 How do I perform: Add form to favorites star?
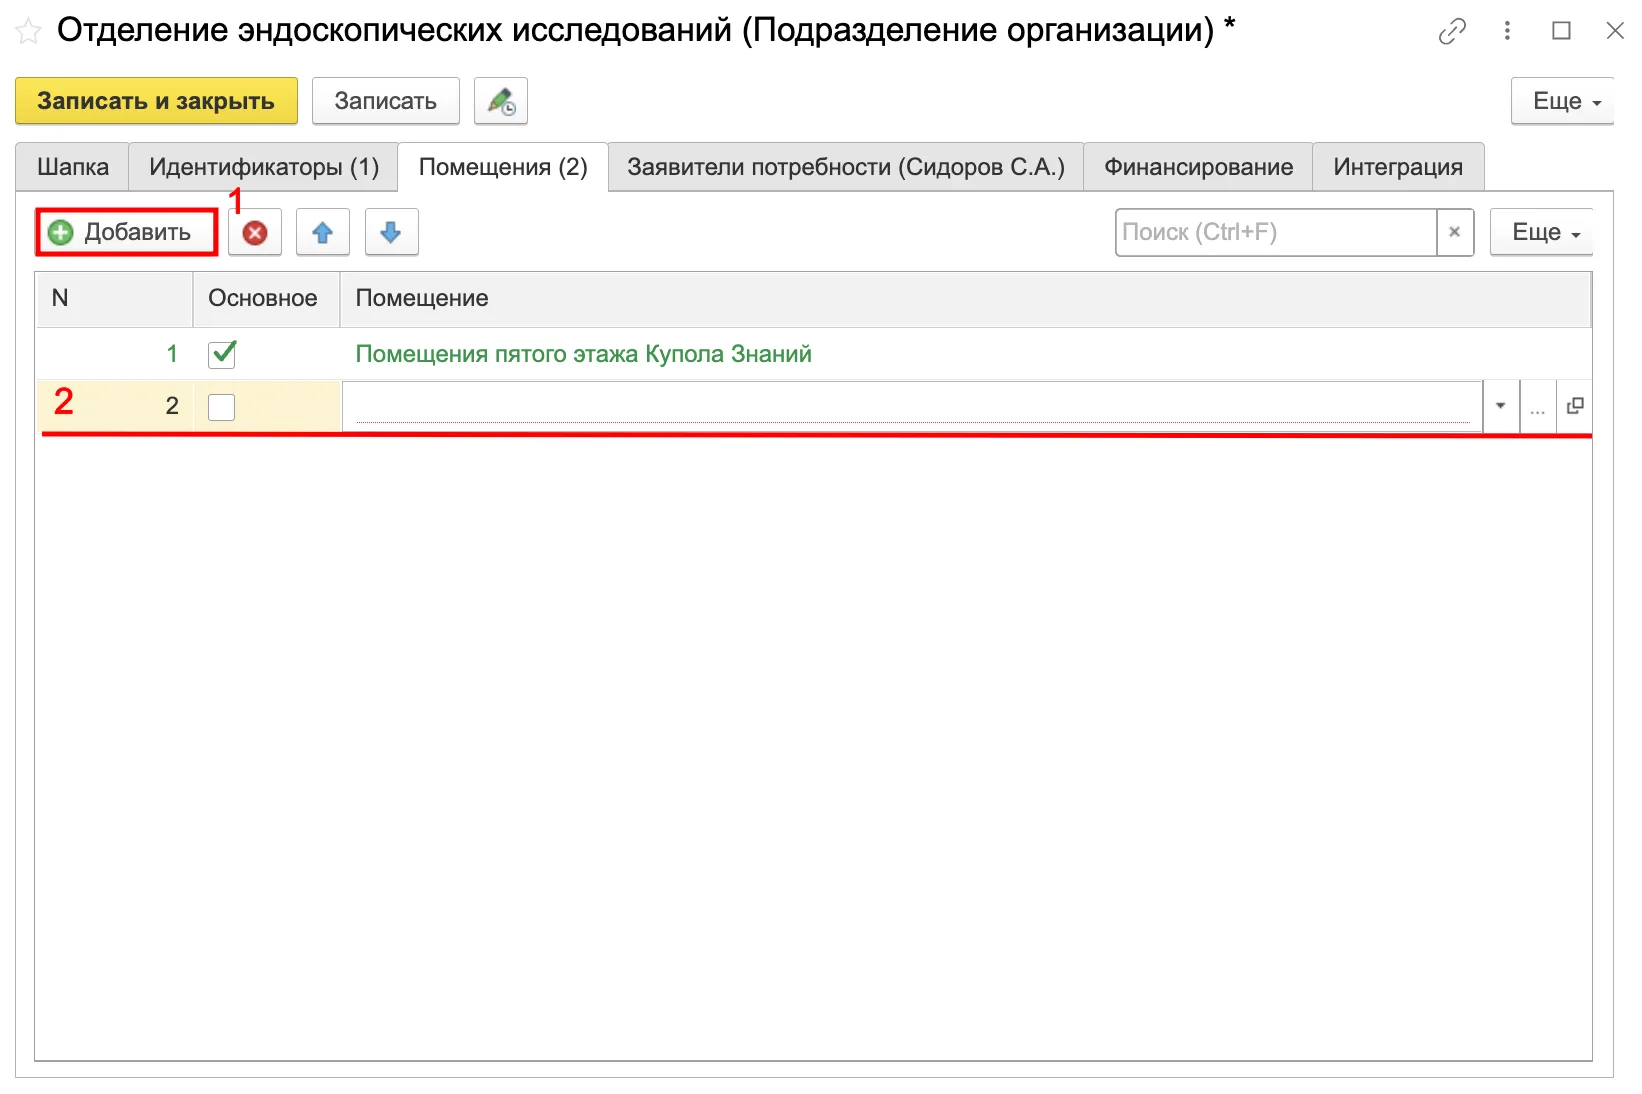click(x=29, y=32)
